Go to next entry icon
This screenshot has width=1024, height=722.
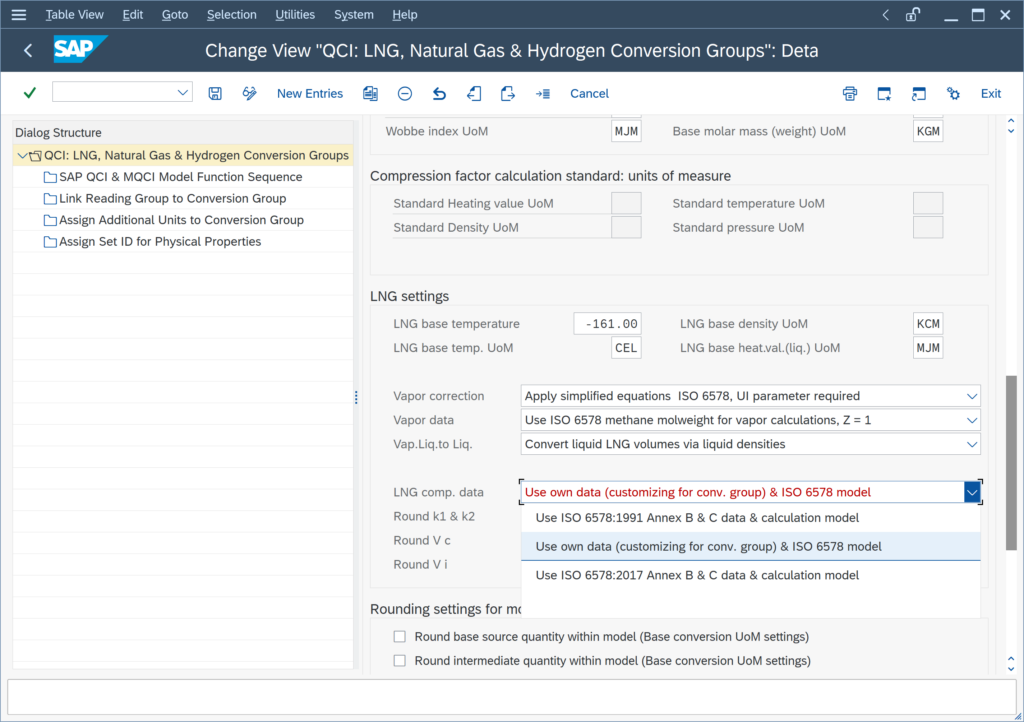(x=507, y=93)
